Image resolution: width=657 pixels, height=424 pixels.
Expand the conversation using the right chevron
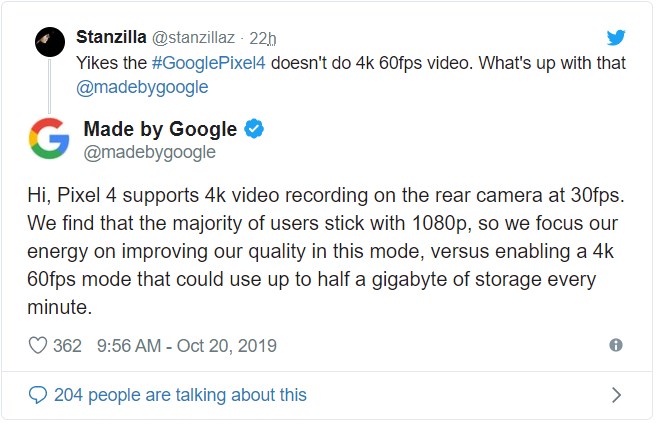(x=616, y=395)
